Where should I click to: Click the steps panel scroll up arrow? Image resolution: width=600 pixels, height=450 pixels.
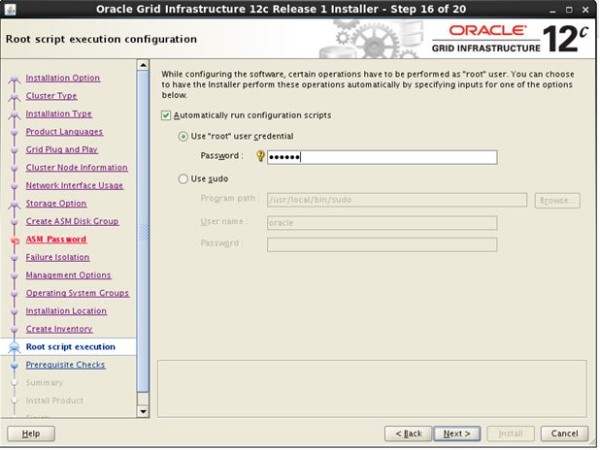[143, 65]
